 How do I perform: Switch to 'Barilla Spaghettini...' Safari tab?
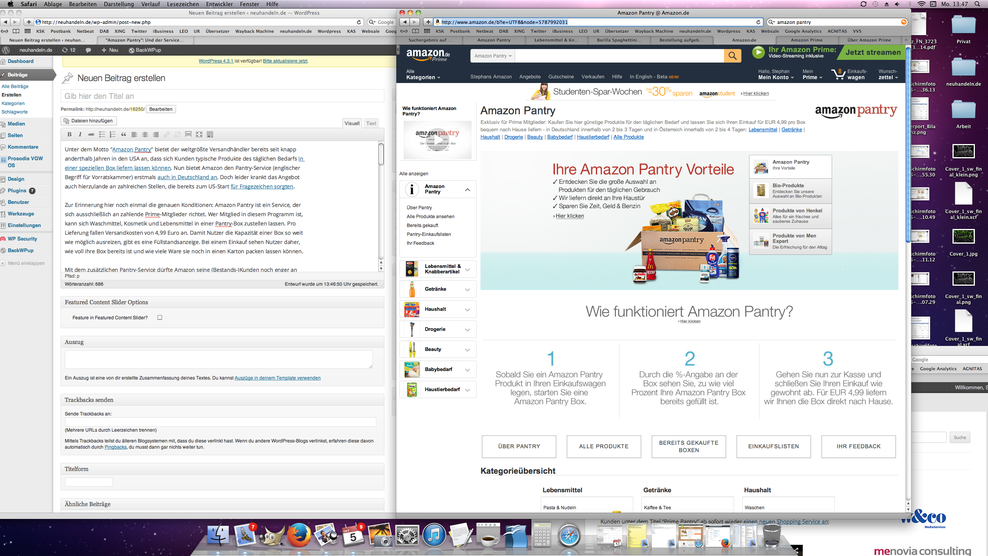point(618,40)
